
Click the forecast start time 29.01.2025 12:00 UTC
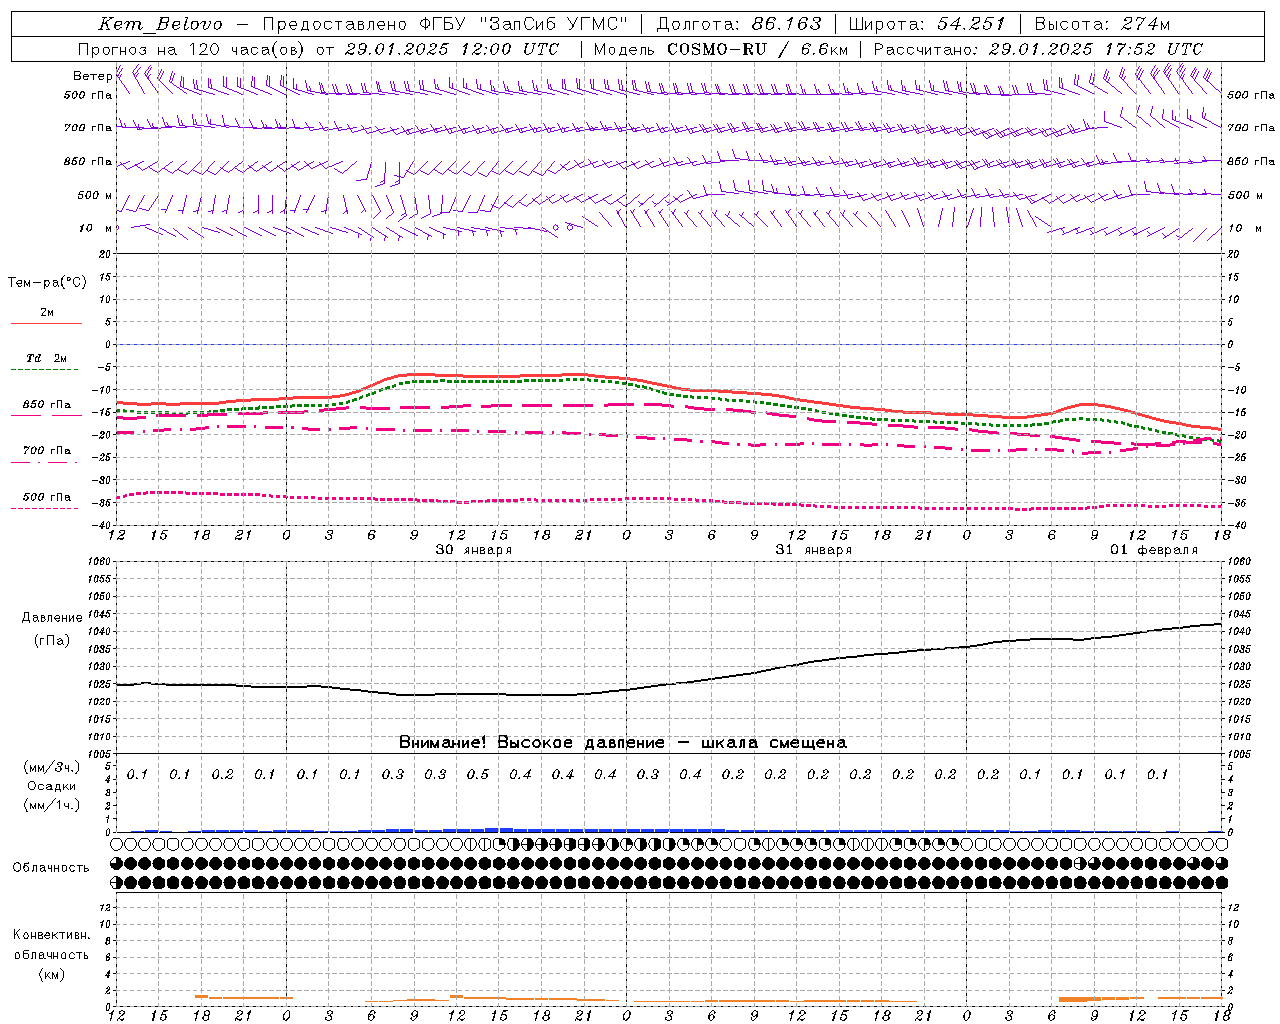click(x=452, y=49)
